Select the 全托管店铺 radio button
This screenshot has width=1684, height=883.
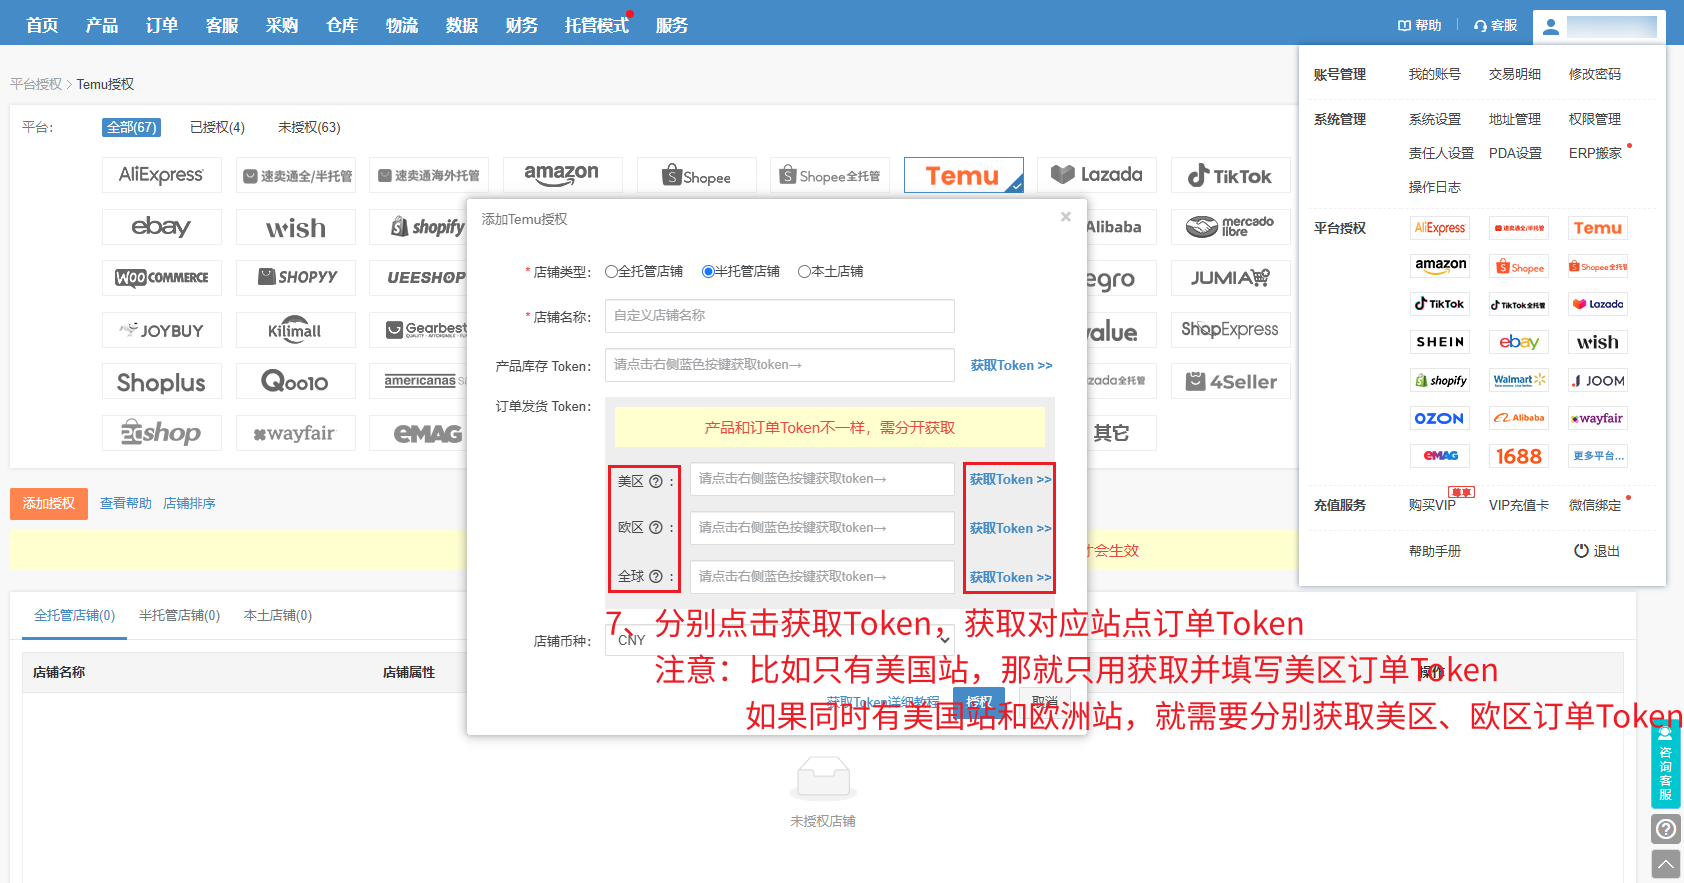tap(611, 272)
